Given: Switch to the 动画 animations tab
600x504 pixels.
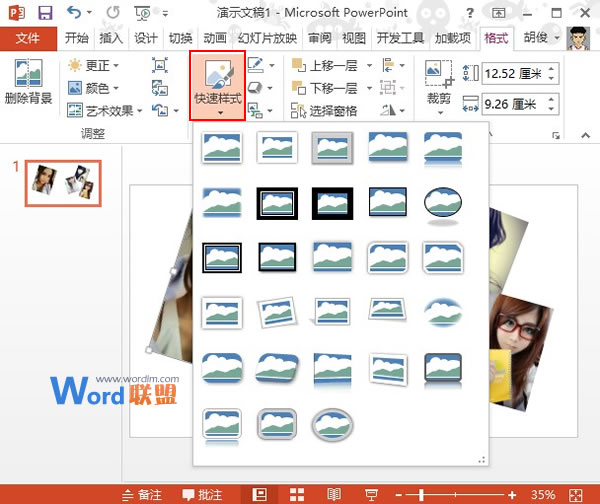Looking at the screenshot, I should tap(215, 38).
